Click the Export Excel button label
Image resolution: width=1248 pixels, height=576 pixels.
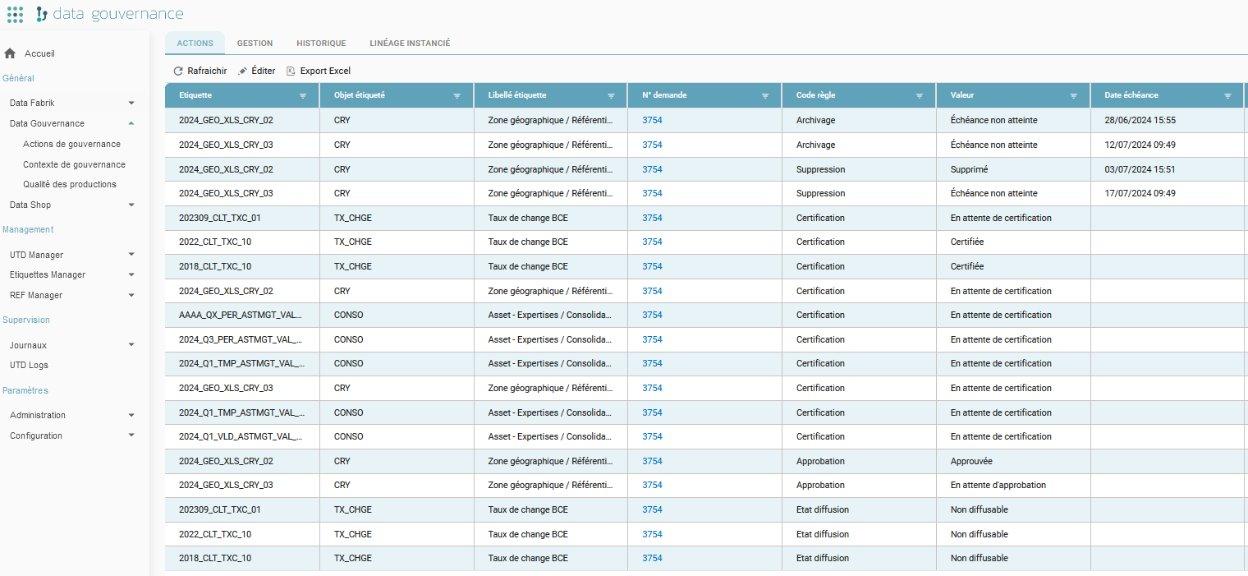coord(325,71)
